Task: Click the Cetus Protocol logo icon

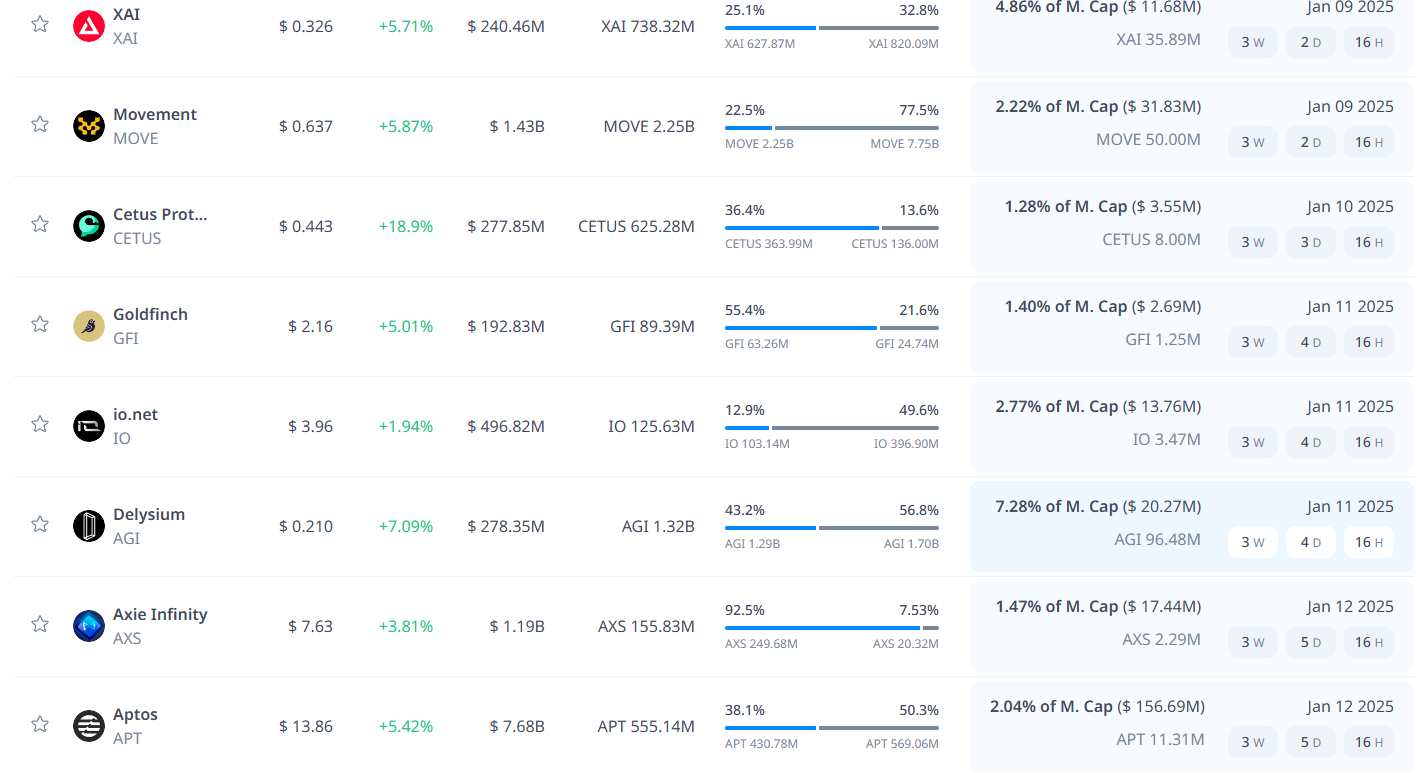Action: pyautogui.click(x=89, y=226)
